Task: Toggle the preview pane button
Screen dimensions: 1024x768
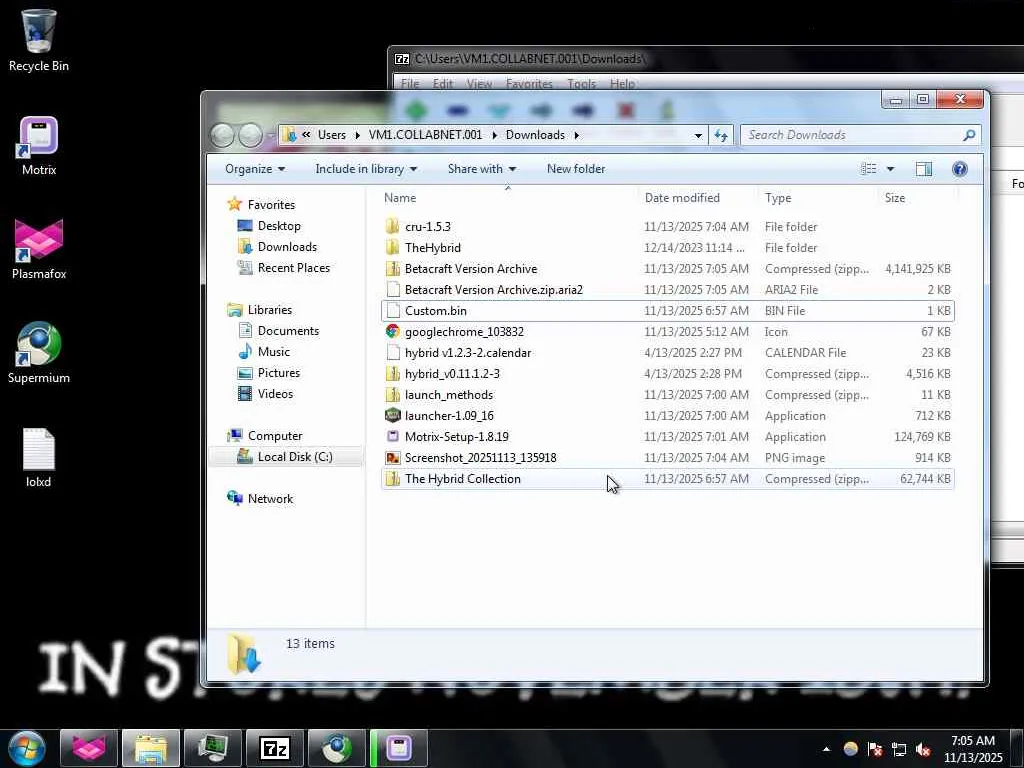Action: pyautogui.click(x=923, y=169)
